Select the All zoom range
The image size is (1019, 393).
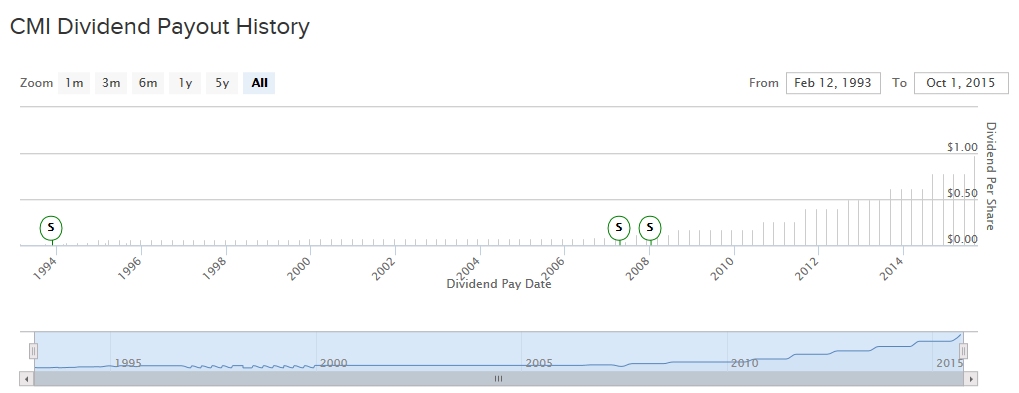tap(259, 83)
